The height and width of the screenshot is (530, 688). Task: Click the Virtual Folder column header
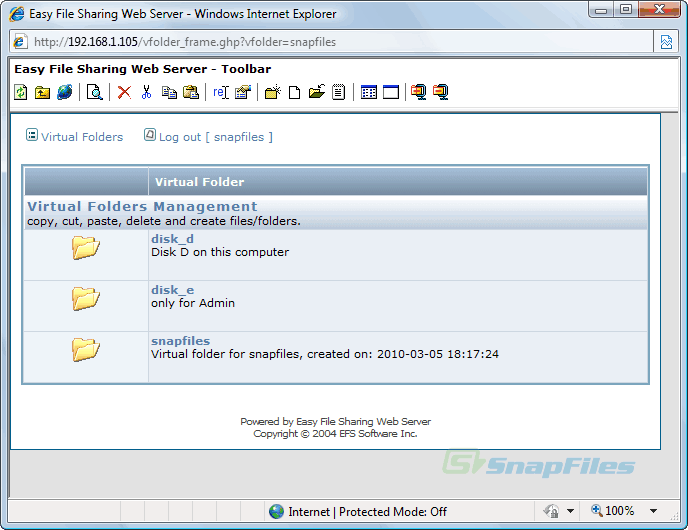coord(199,182)
